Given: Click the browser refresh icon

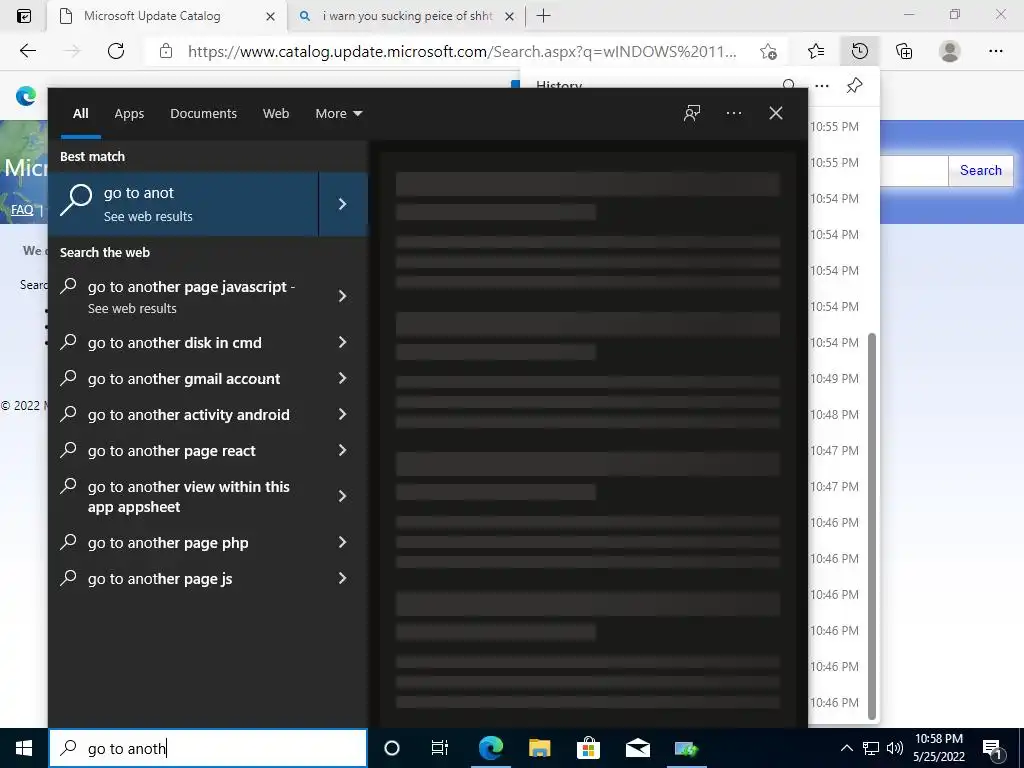Looking at the screenshot, I should tap(116, 51).
